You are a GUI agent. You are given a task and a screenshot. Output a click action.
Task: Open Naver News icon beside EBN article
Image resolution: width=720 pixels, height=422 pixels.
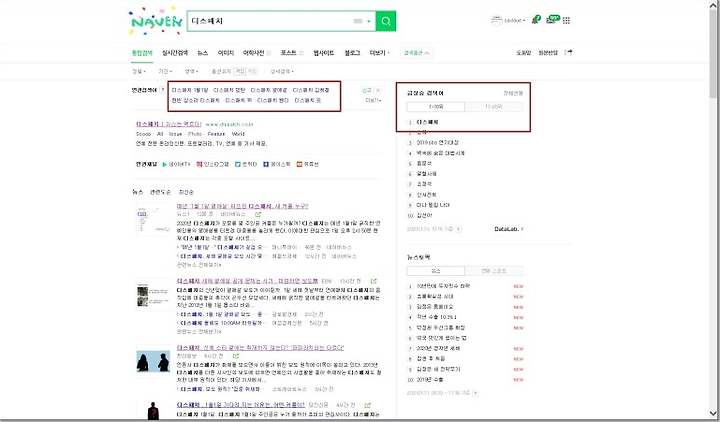click(x=373, y=281)
